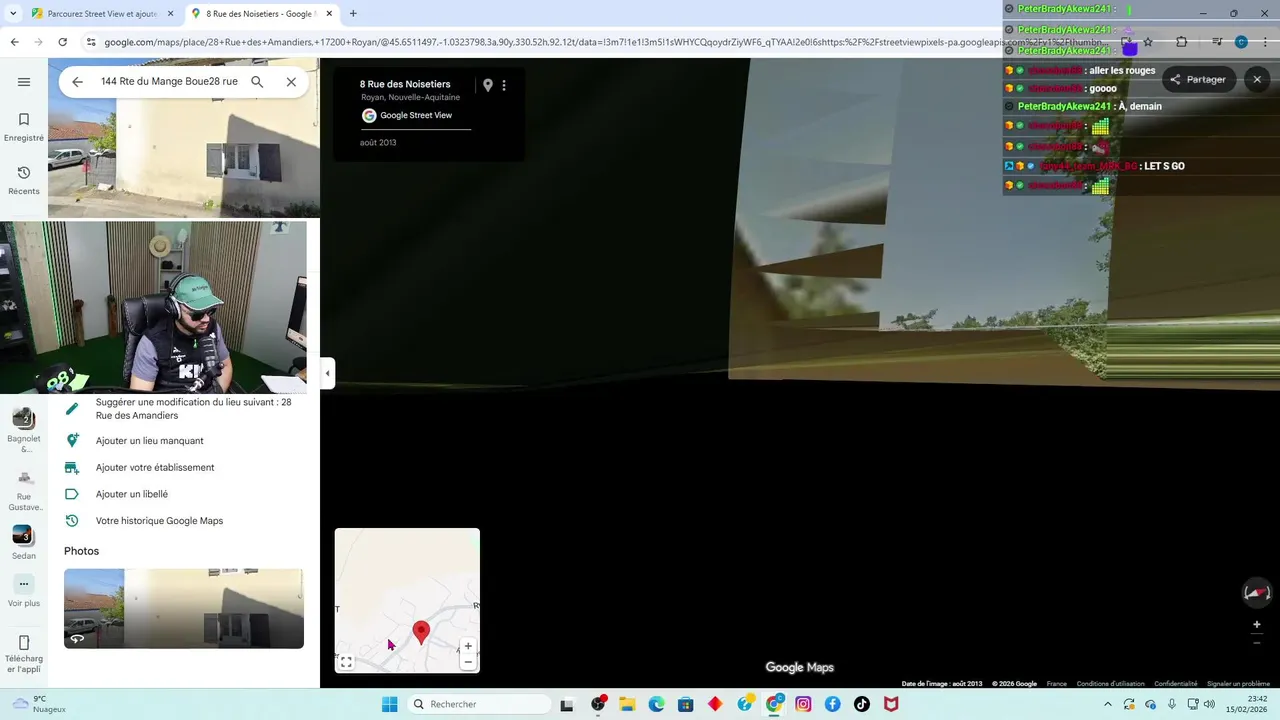The width and height of the screenshot is (1280, 720).
Task: Close the 'Parcourez Street View' tab
Action: [170, 14]
